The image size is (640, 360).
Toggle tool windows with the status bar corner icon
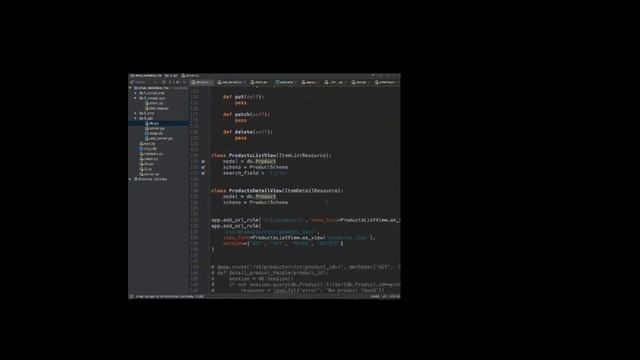coord(131,297)
